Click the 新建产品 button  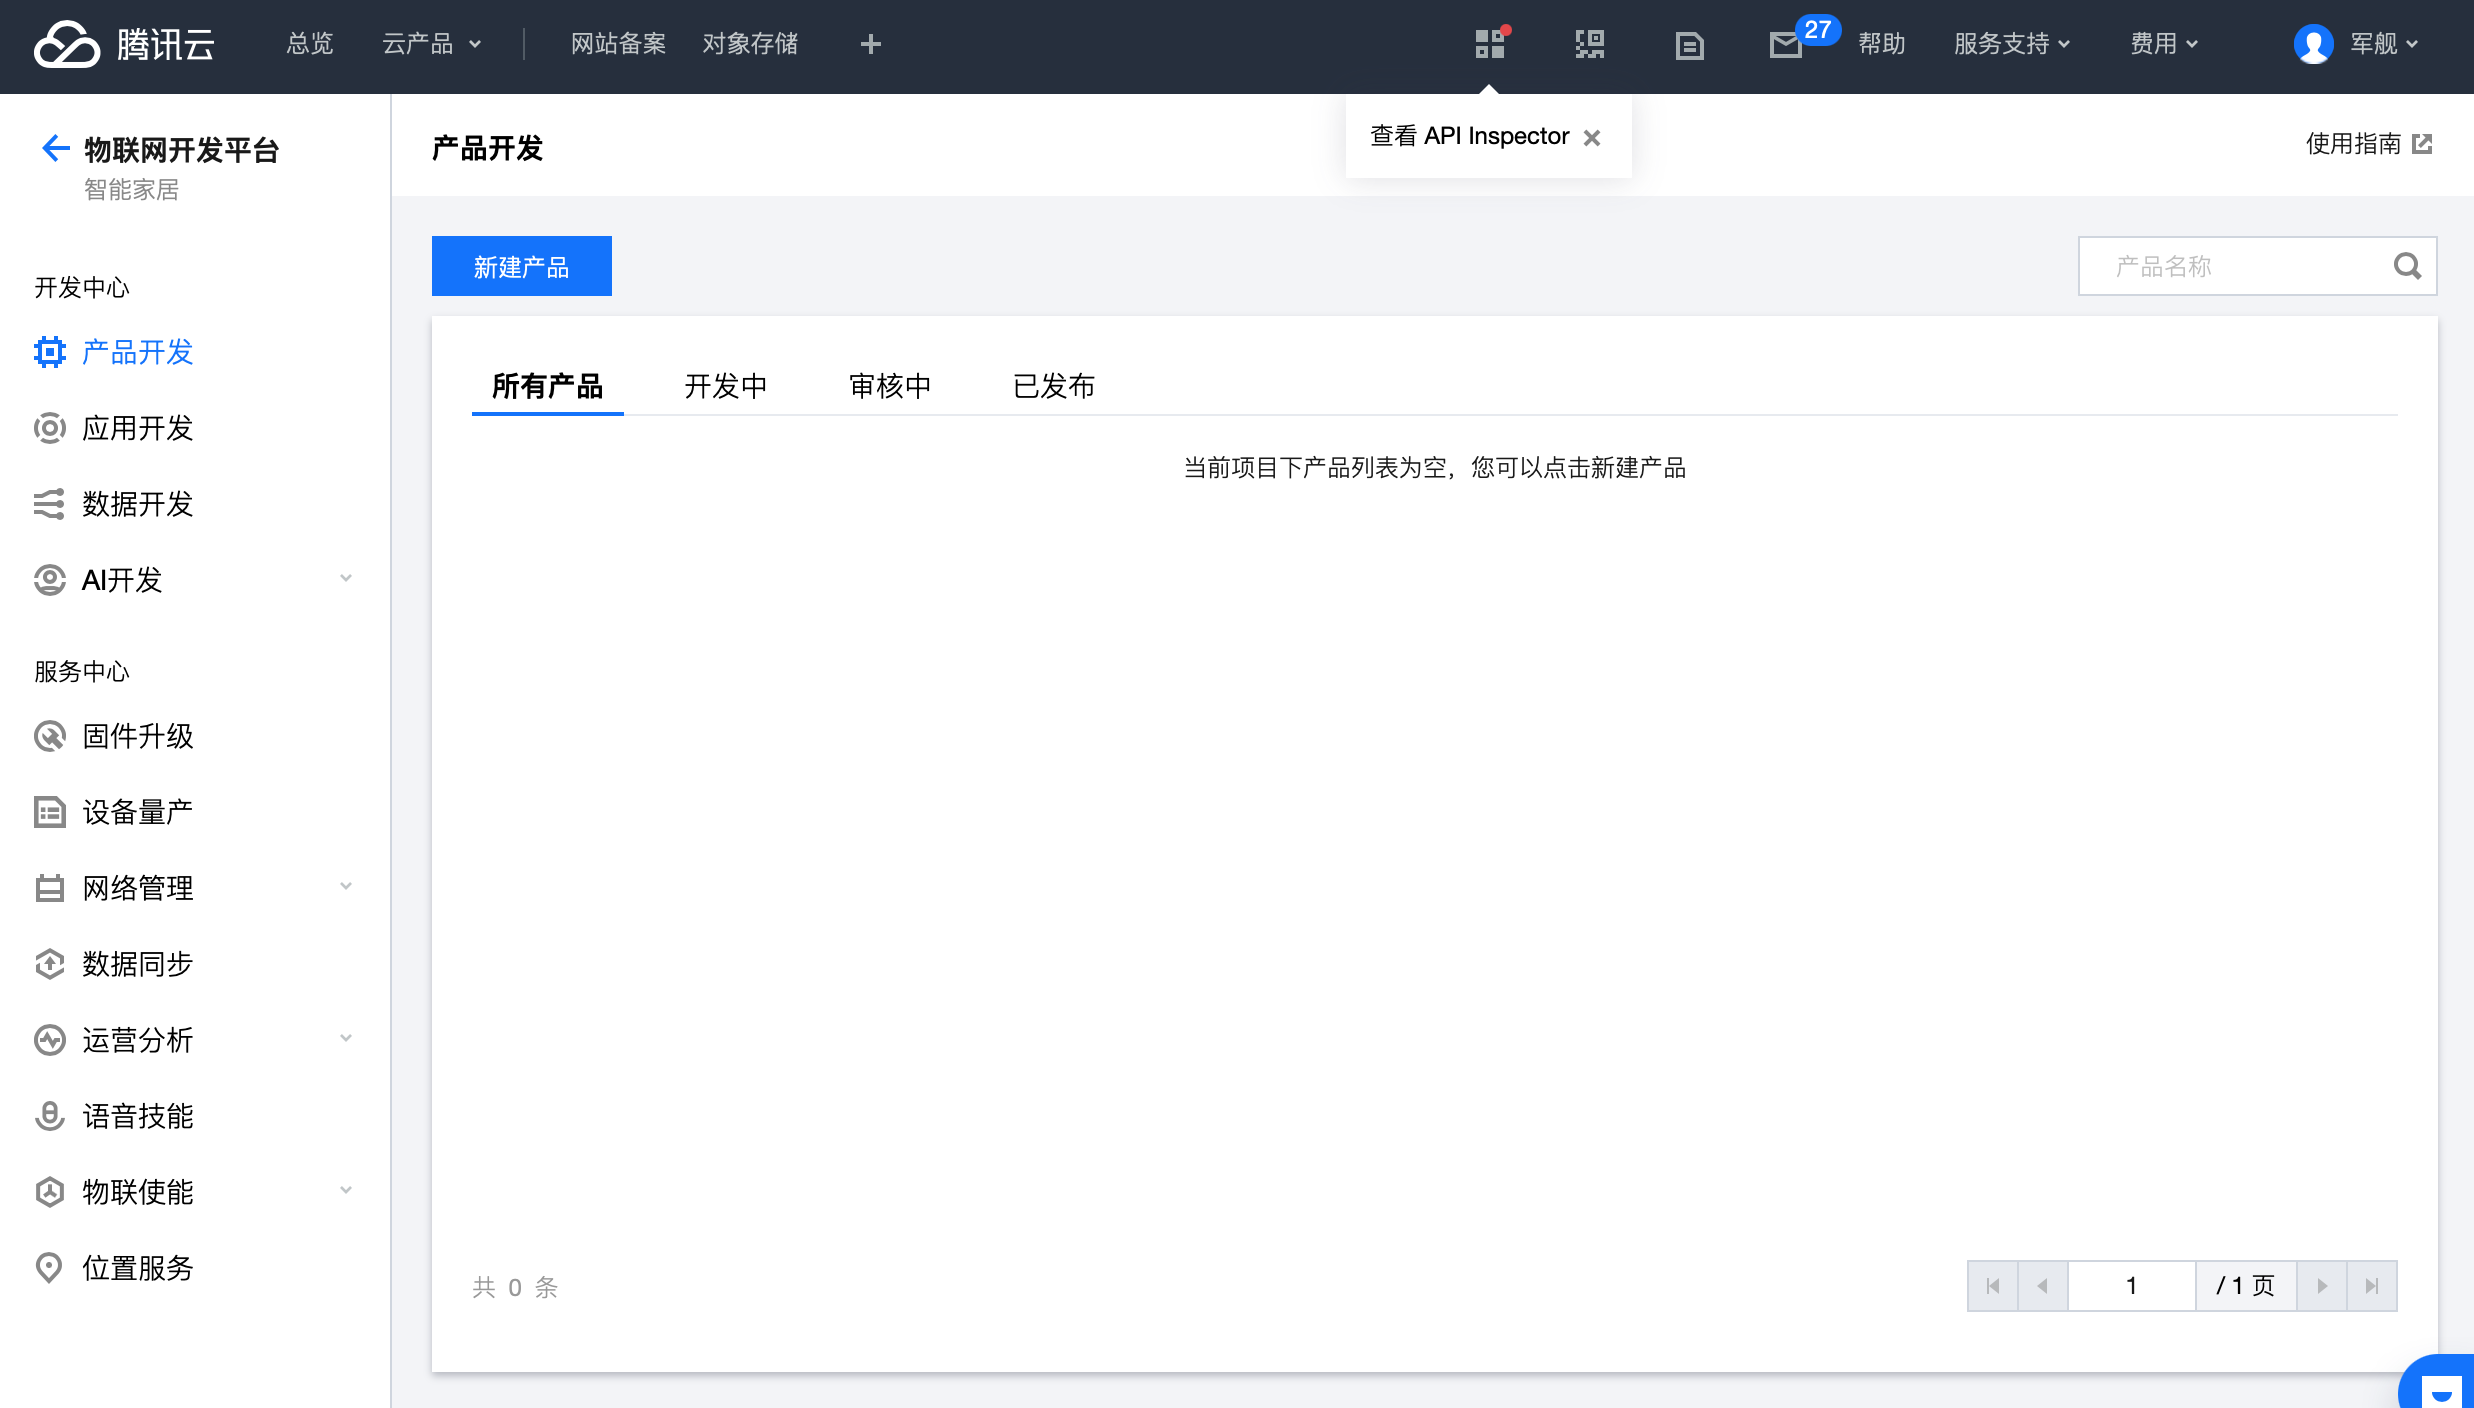click(521, 266)
